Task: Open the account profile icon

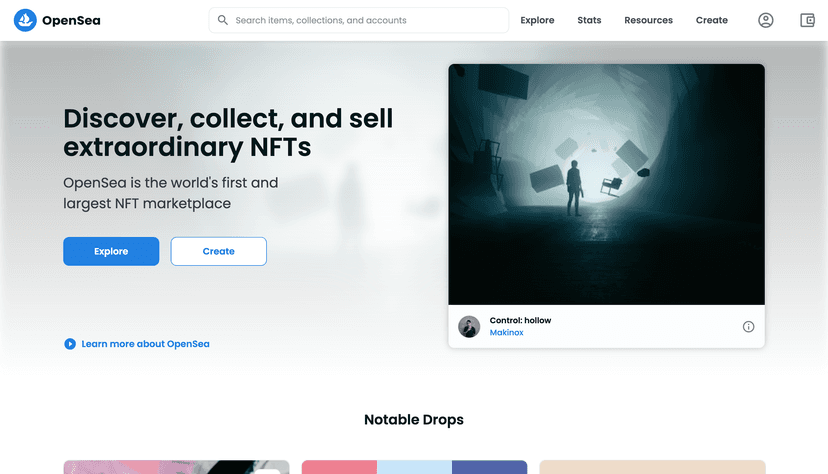Action: point(766,20)
